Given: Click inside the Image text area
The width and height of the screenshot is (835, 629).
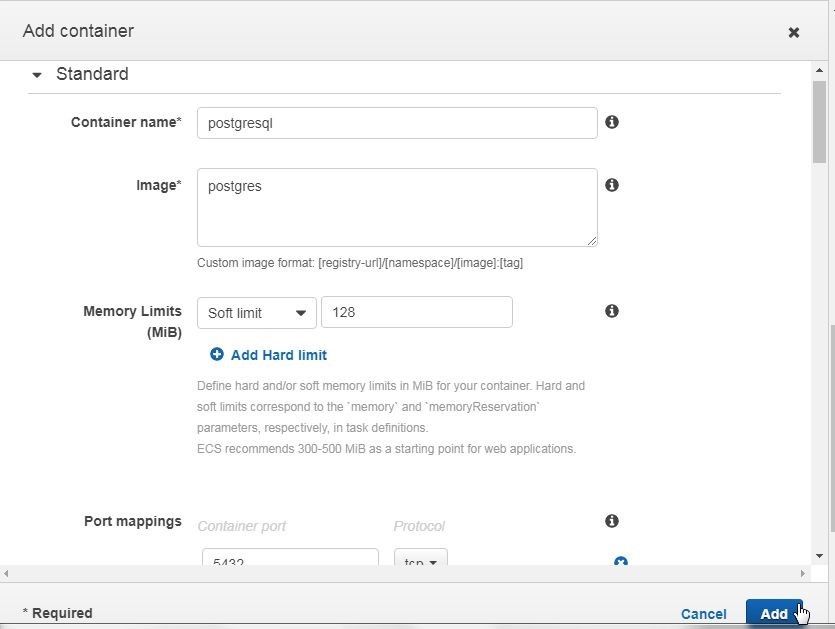Looking at the screenshot, I should 397,208.
